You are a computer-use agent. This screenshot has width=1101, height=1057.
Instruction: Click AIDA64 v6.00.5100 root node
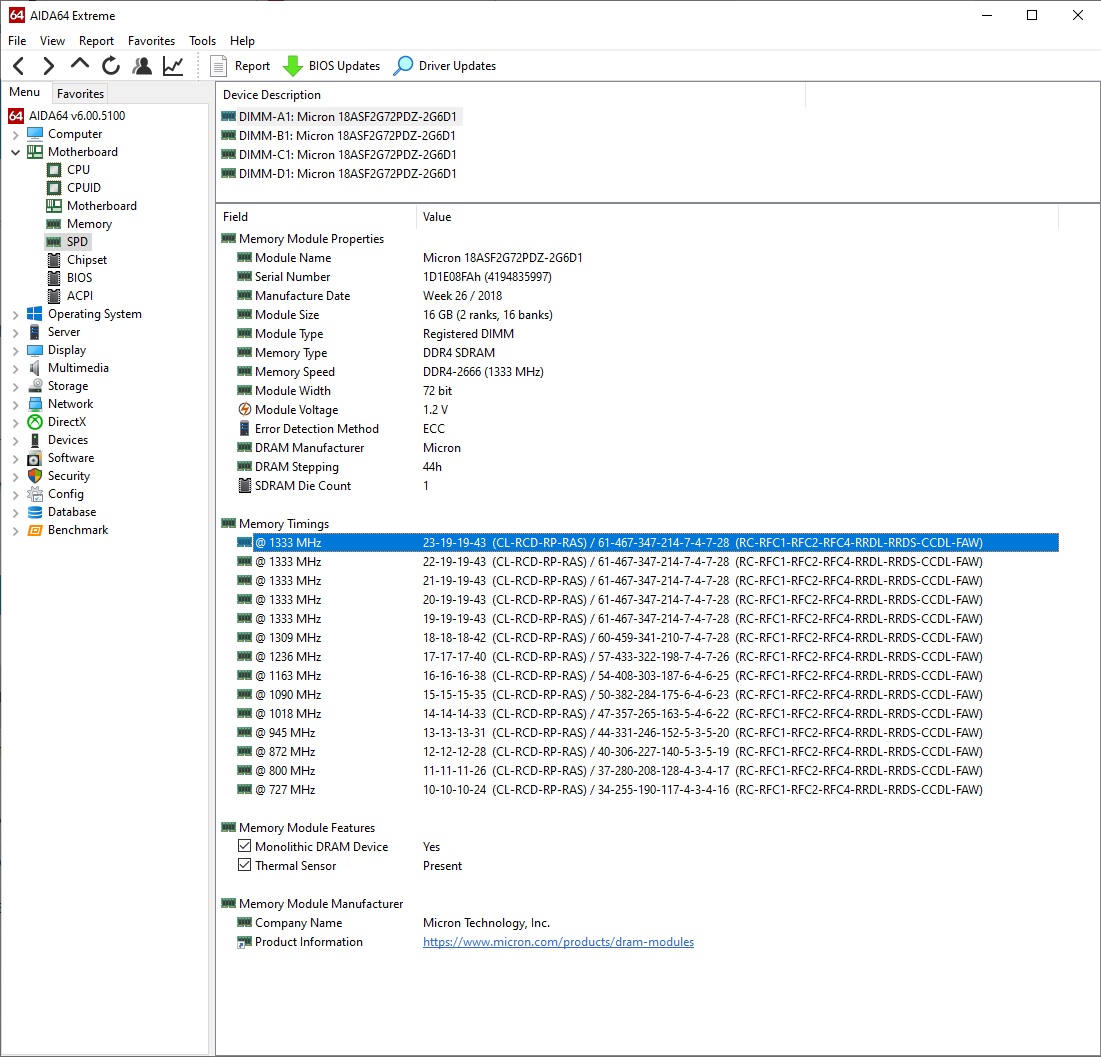pos(67,116)
